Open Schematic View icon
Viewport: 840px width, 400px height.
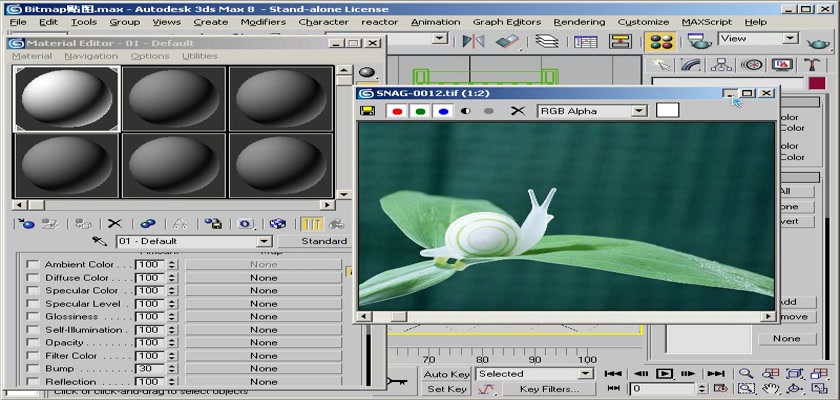click(620, 41)
